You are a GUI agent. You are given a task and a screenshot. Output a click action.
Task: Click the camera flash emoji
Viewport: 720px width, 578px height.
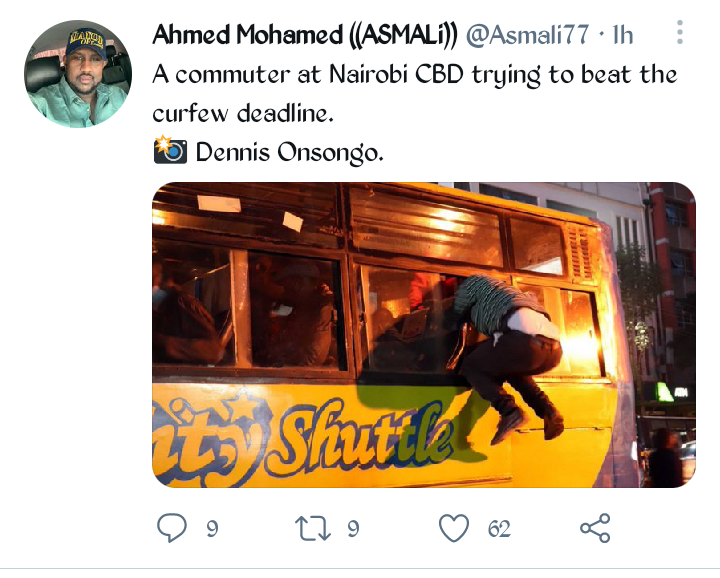170,150
